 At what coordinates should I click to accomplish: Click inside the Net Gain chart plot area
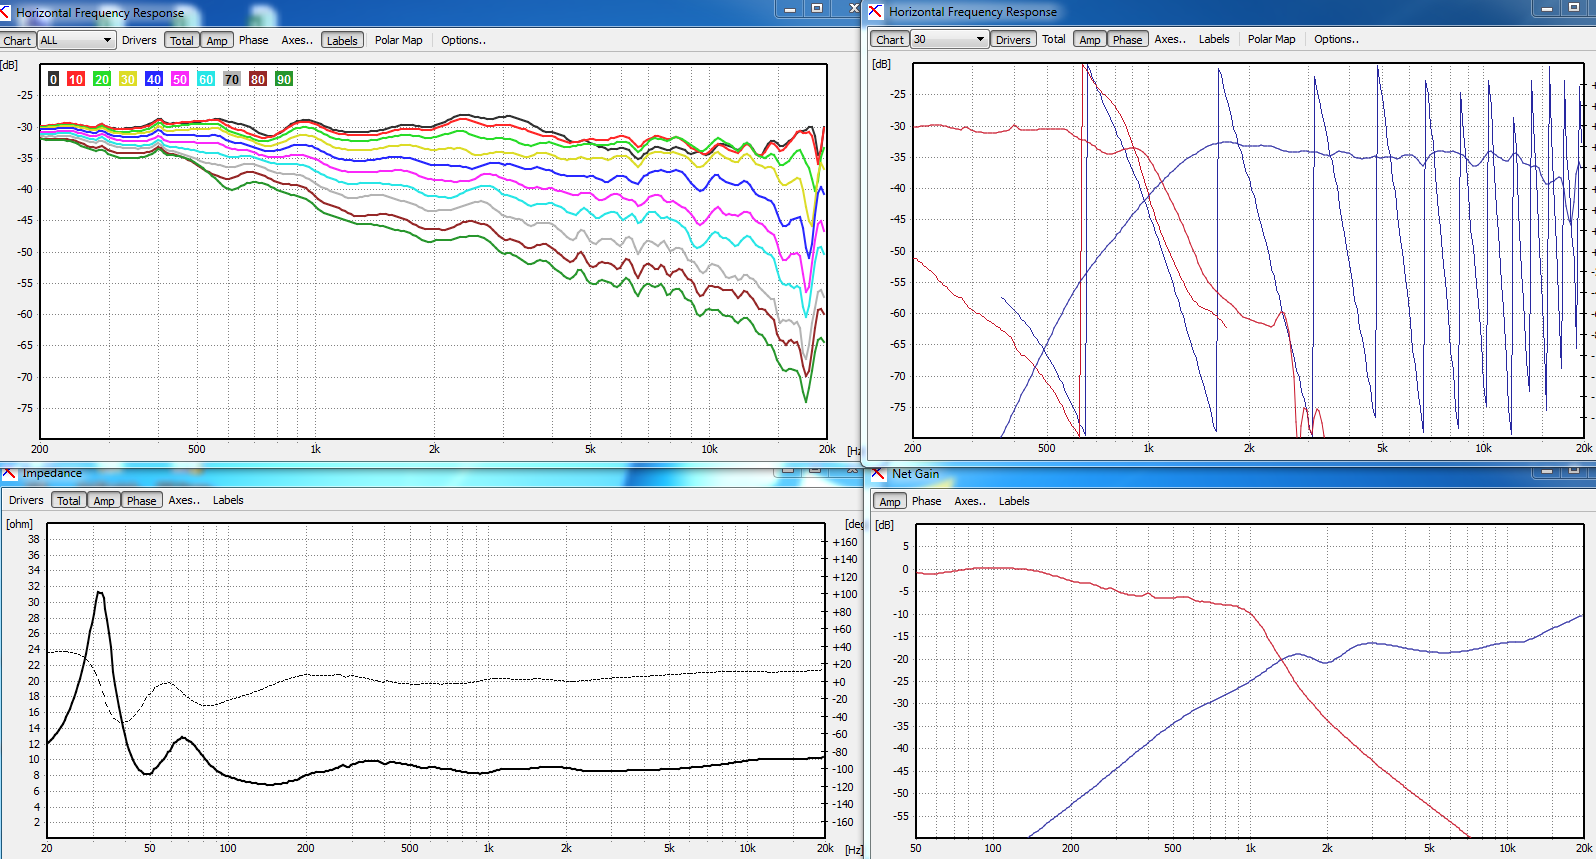[x=1250, y=680]
